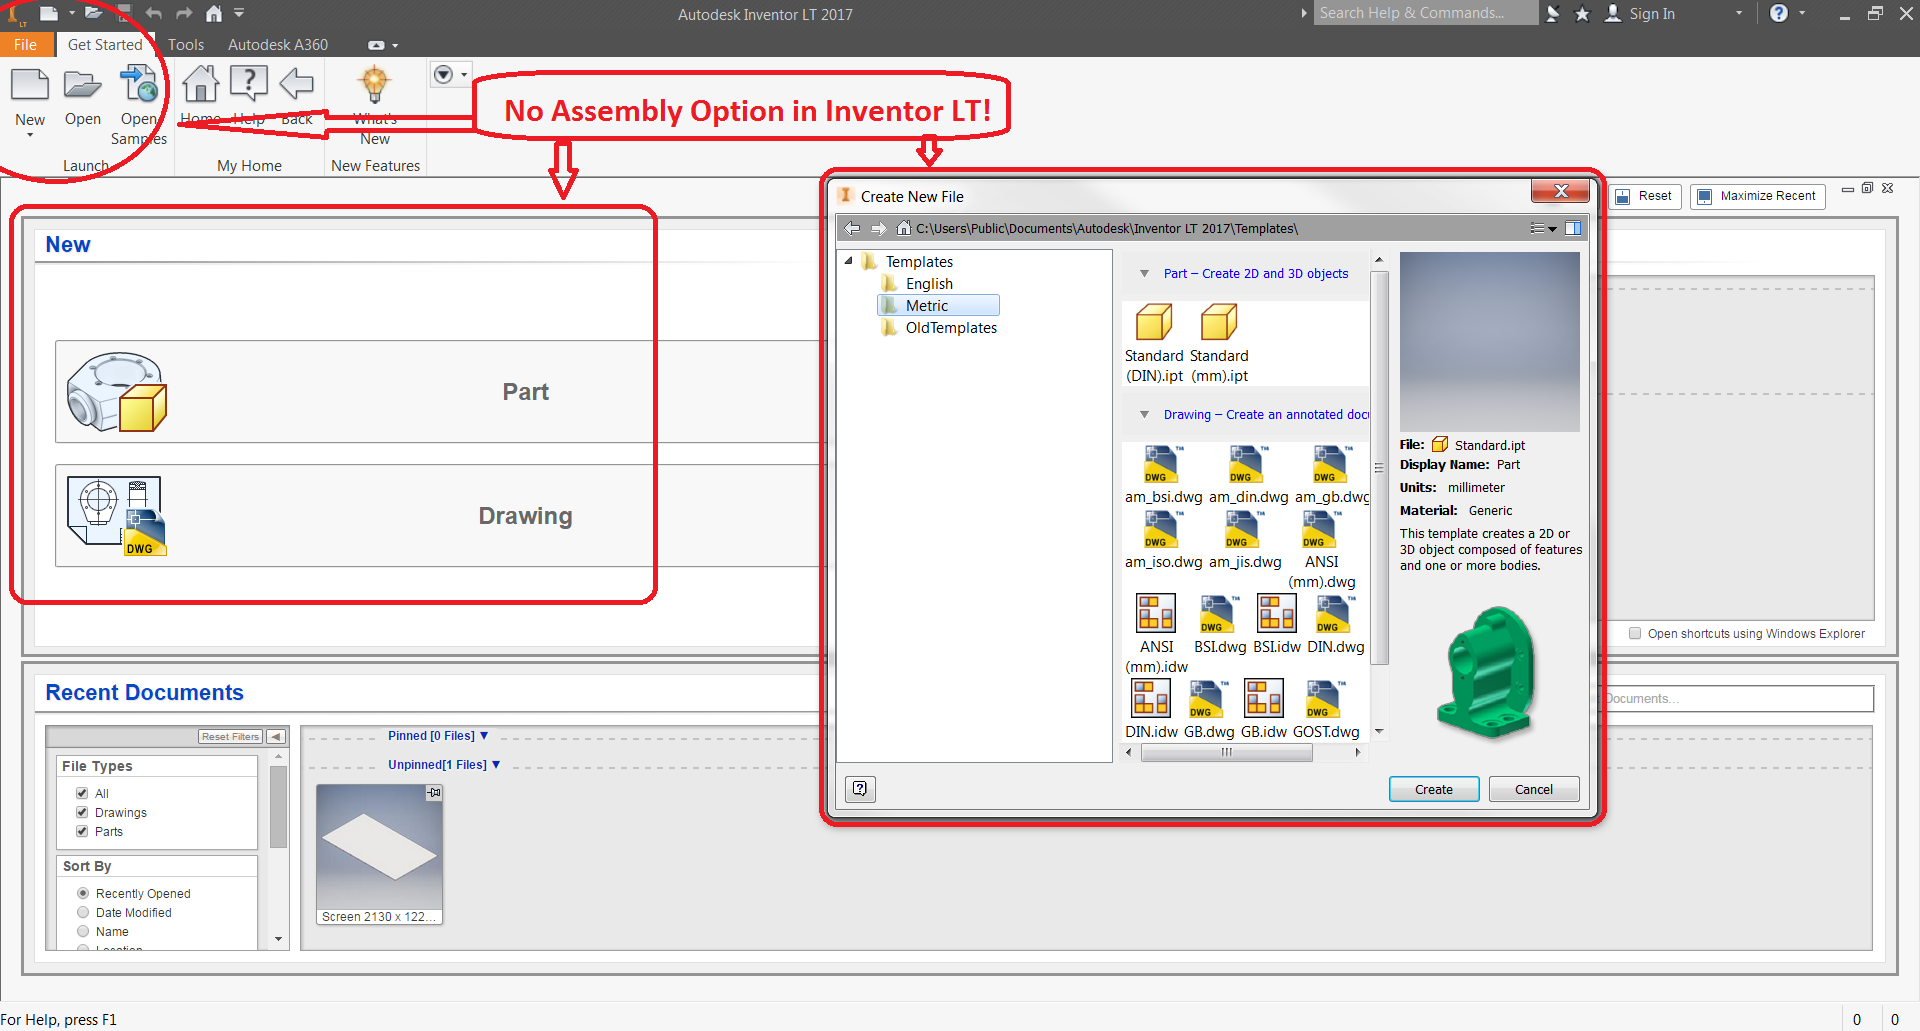This screenshot has width=1920, height=1031.
Task: Click the help icon in Create New File dialog
Action: point(860,789)
